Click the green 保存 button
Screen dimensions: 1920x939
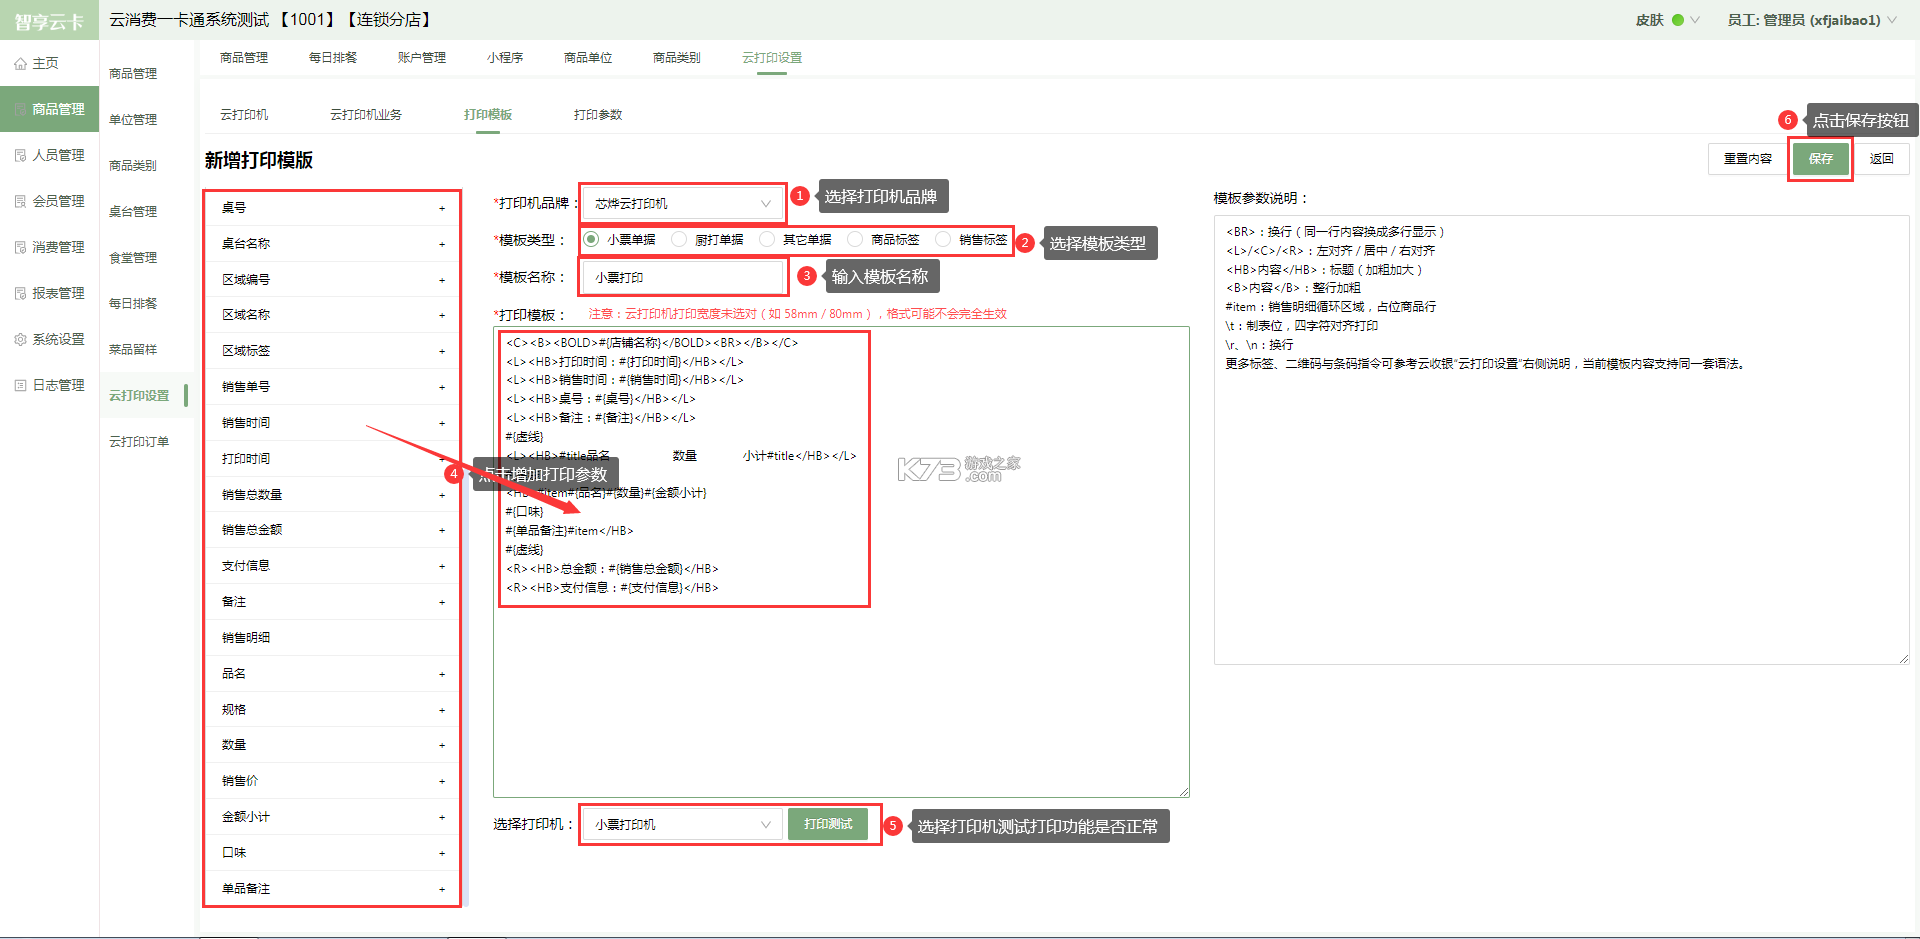(x=1821, y=159)
